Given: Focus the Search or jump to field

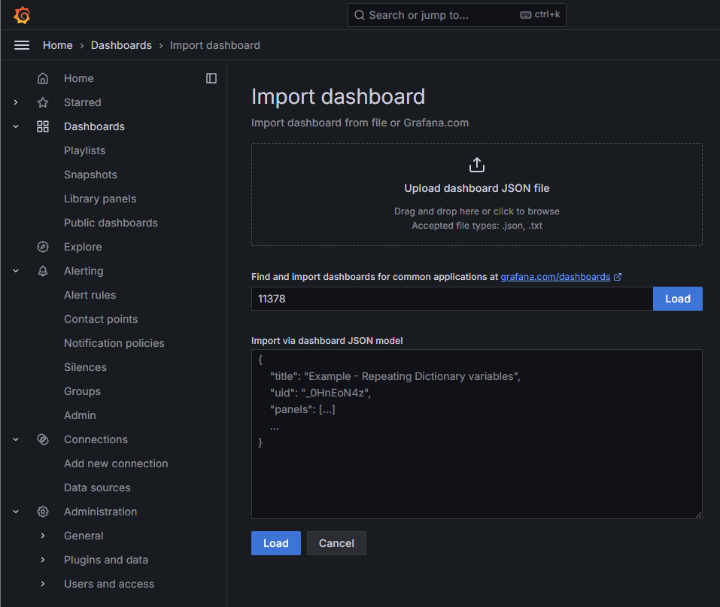Looking at the screenshot, I should (x=457, y=15).
